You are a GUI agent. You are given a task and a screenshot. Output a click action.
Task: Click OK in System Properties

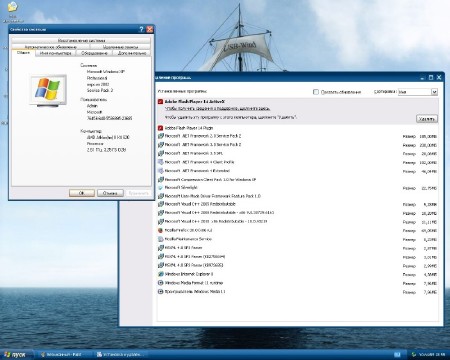pos(82,193)
